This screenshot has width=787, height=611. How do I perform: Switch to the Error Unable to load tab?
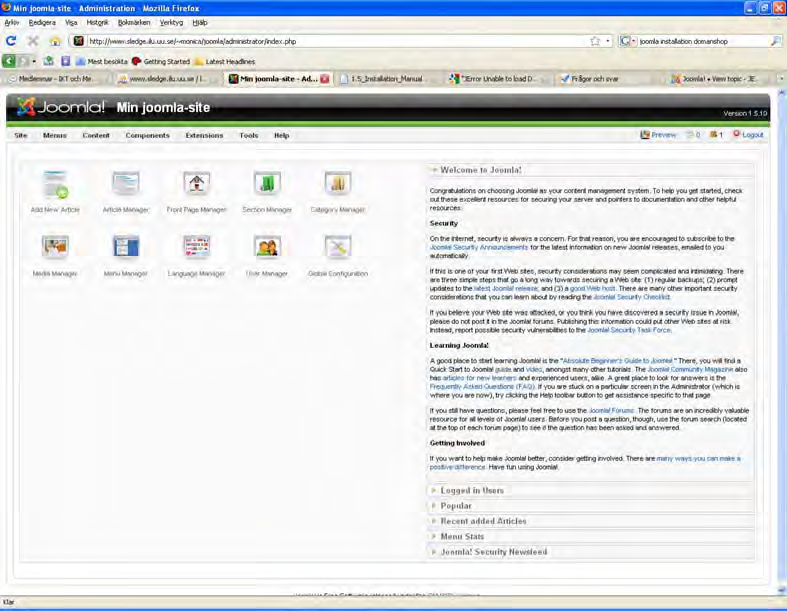(x=496, y=79)
